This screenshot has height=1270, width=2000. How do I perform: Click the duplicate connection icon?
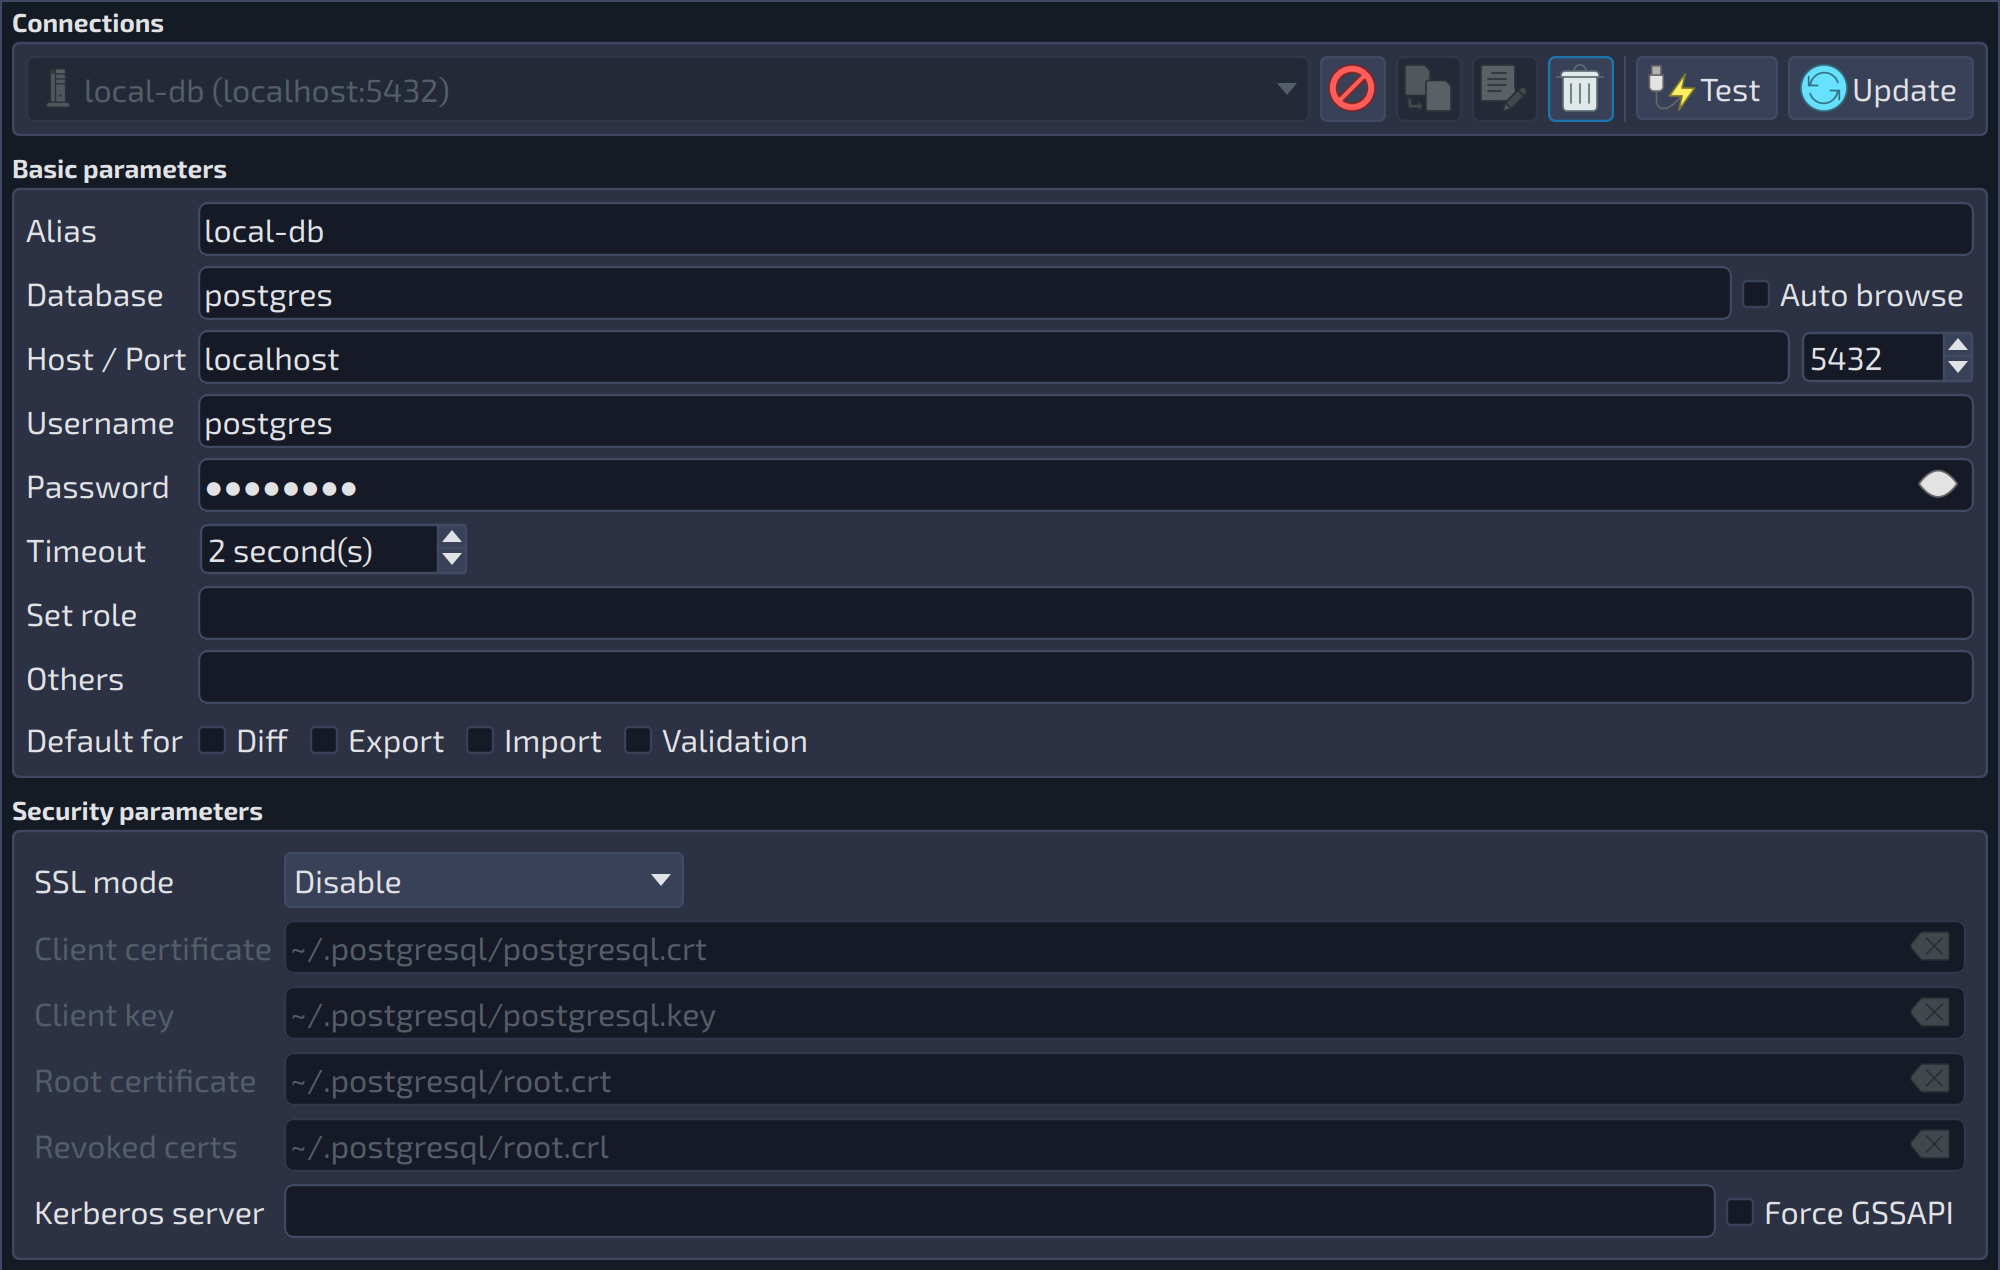pos(1428,89)
